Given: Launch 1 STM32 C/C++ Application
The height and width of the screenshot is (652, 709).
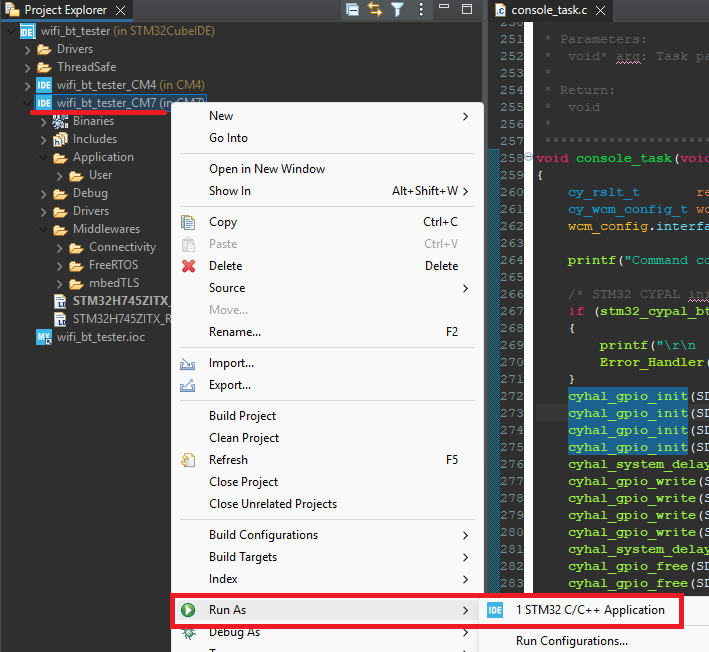Looking at the screenshot, I should [589, 610].
